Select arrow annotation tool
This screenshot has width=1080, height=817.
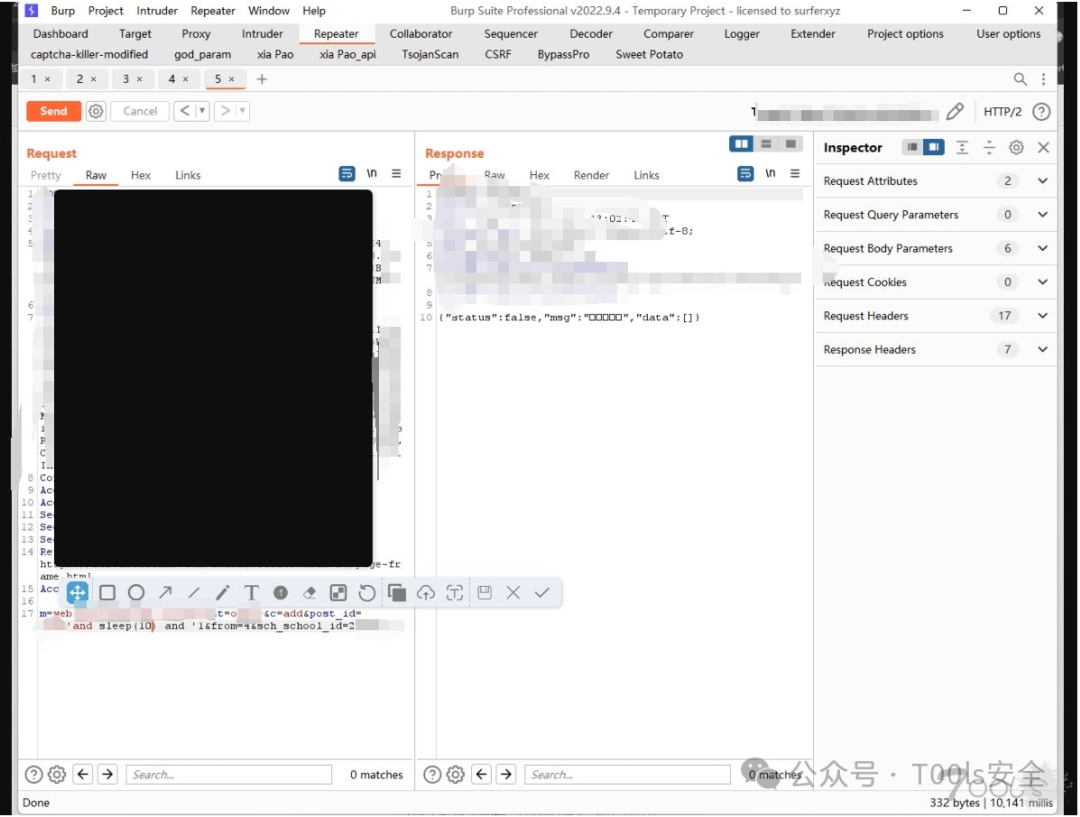[165, 593]
